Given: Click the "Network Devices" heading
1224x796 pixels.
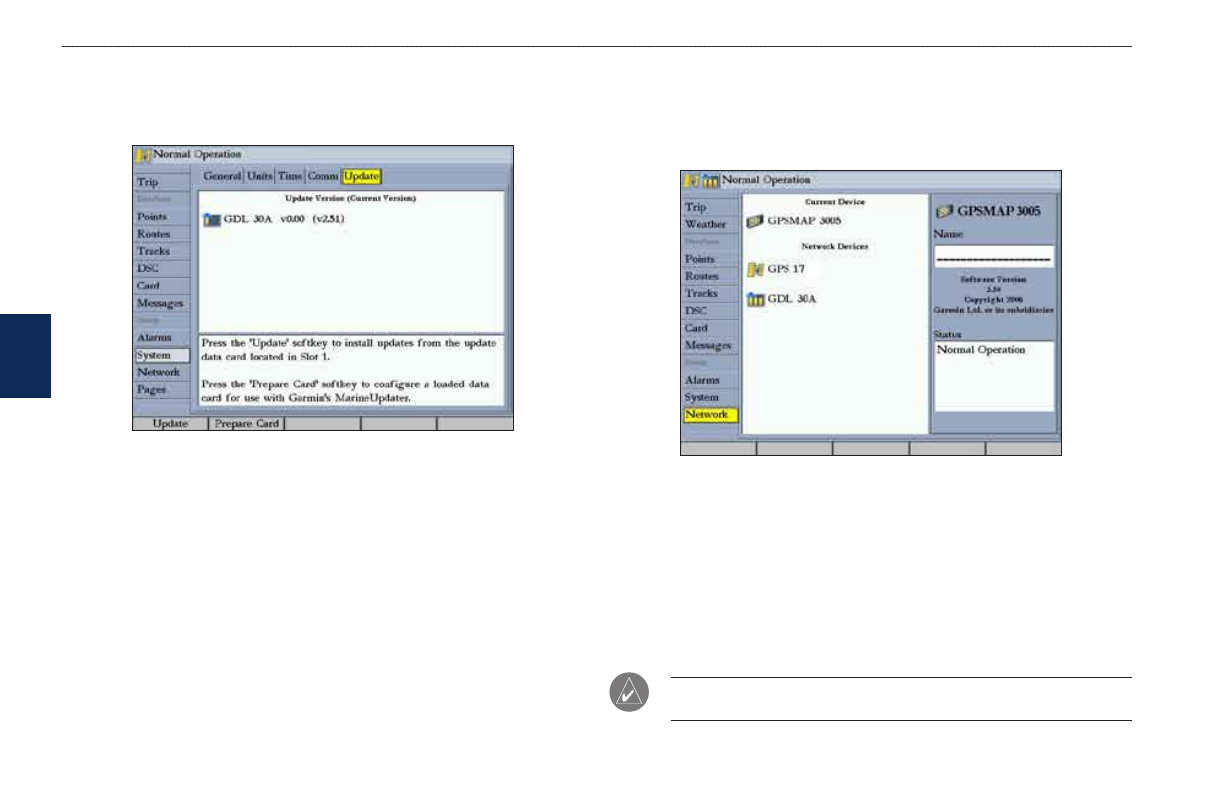Looking at the screenshot, I should [x=835, y=245].
